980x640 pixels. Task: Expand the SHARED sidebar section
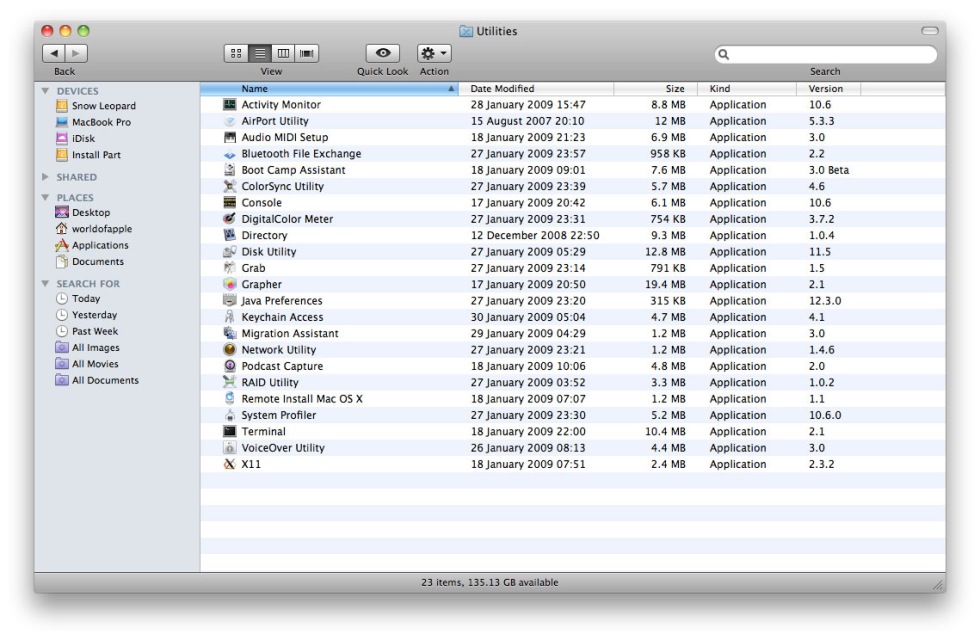tap(44, 177)
